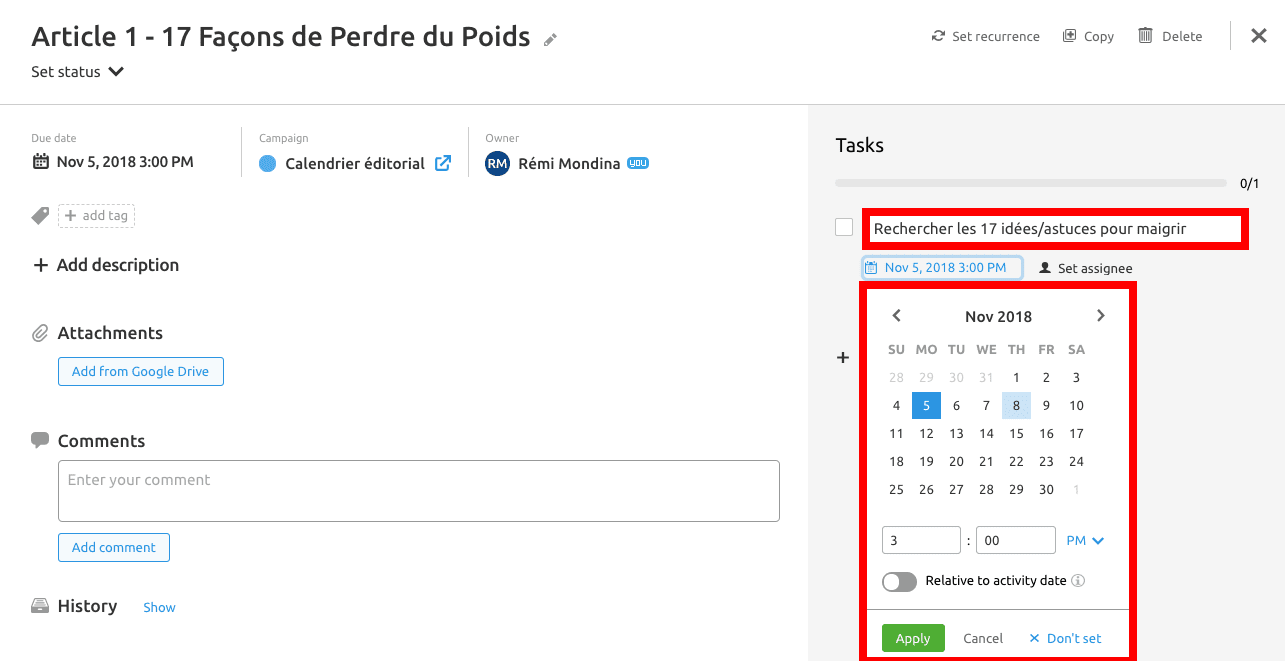Screen dimensions: 1285x661
Task: Click the Apply button
Action: pyautogui.click(x=913, y=638)
